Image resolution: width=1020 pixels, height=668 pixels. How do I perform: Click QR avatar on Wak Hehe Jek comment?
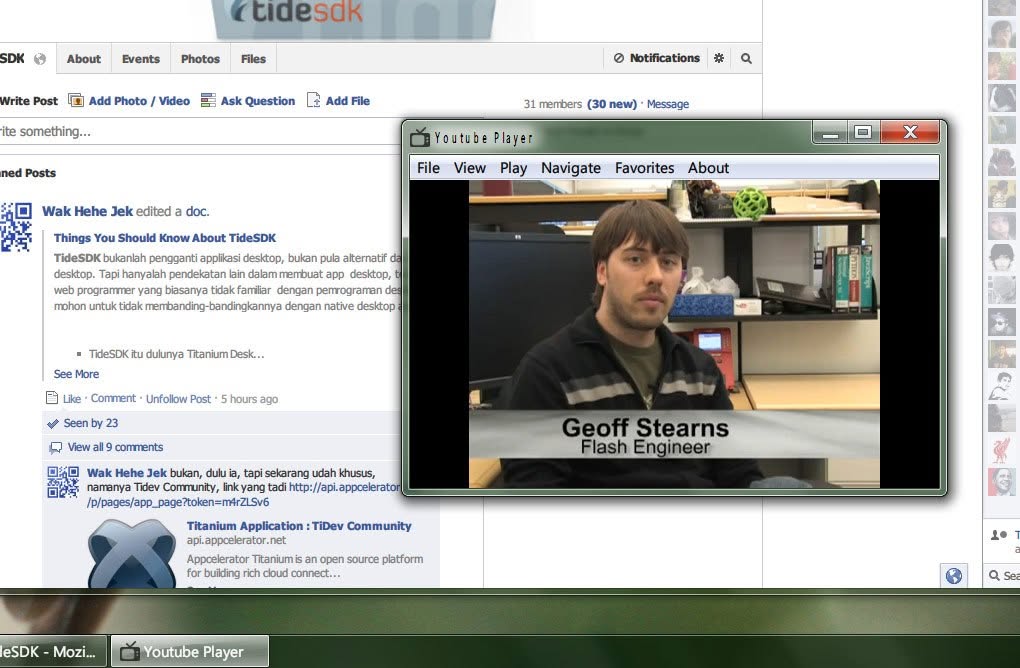coord(63,482)
